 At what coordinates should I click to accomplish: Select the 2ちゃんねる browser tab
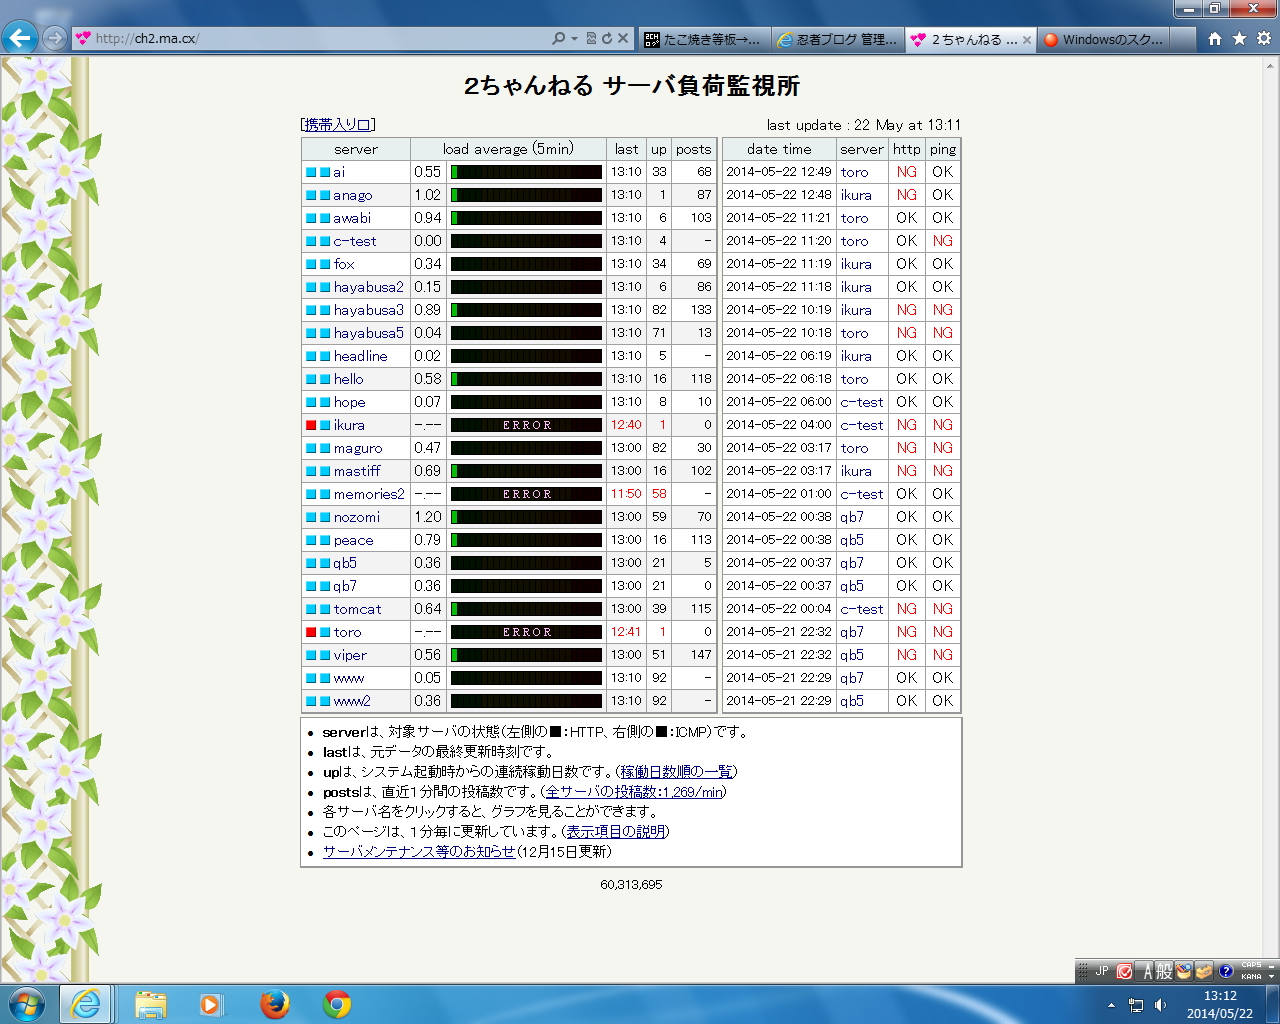tap(971, 39)
